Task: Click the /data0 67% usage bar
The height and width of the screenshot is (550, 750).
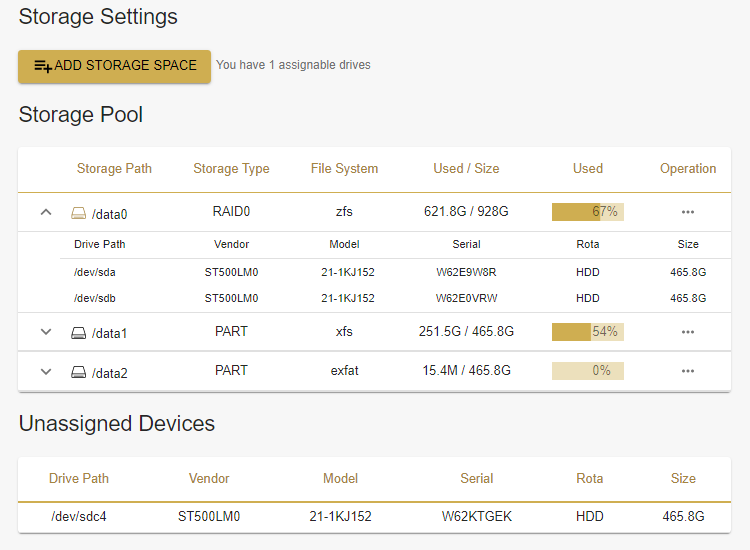Action: [588, 212]
